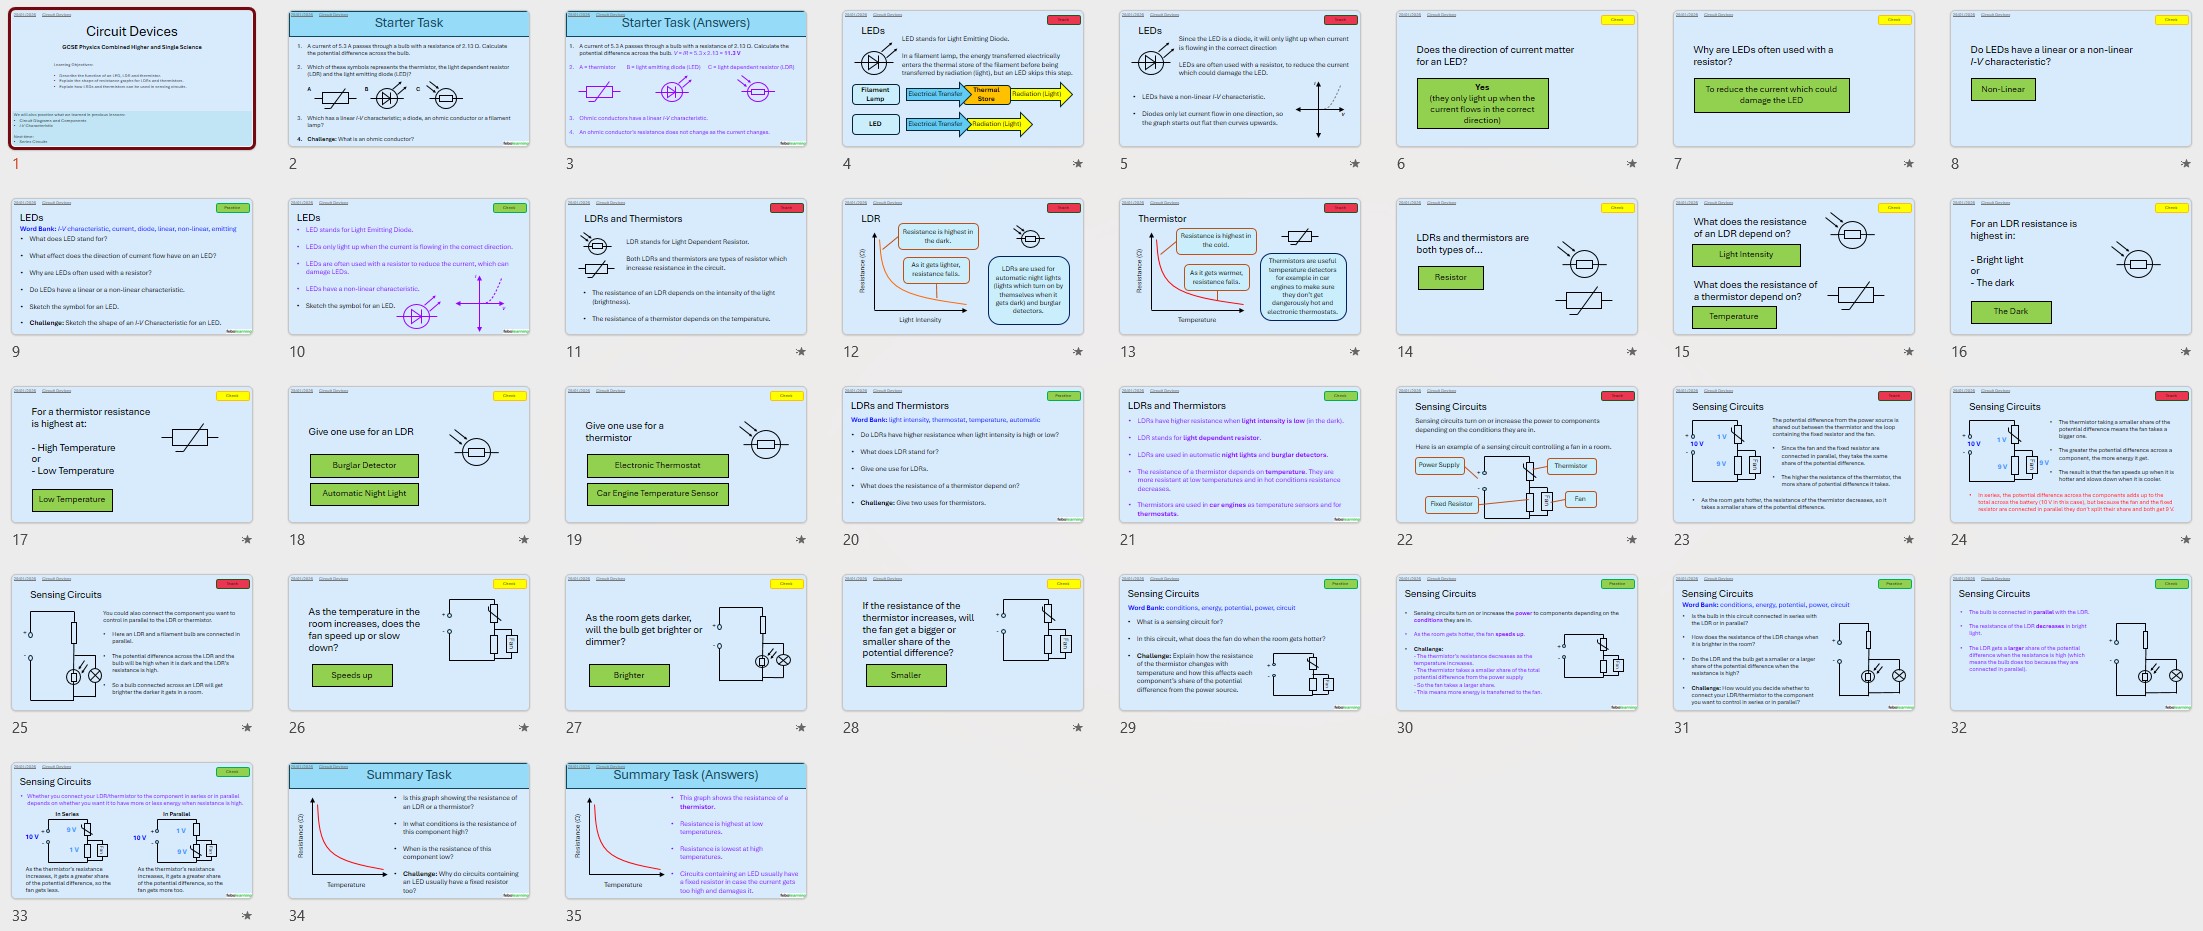
Task: Click the star icon below slide 19
Action: [800, 540]
